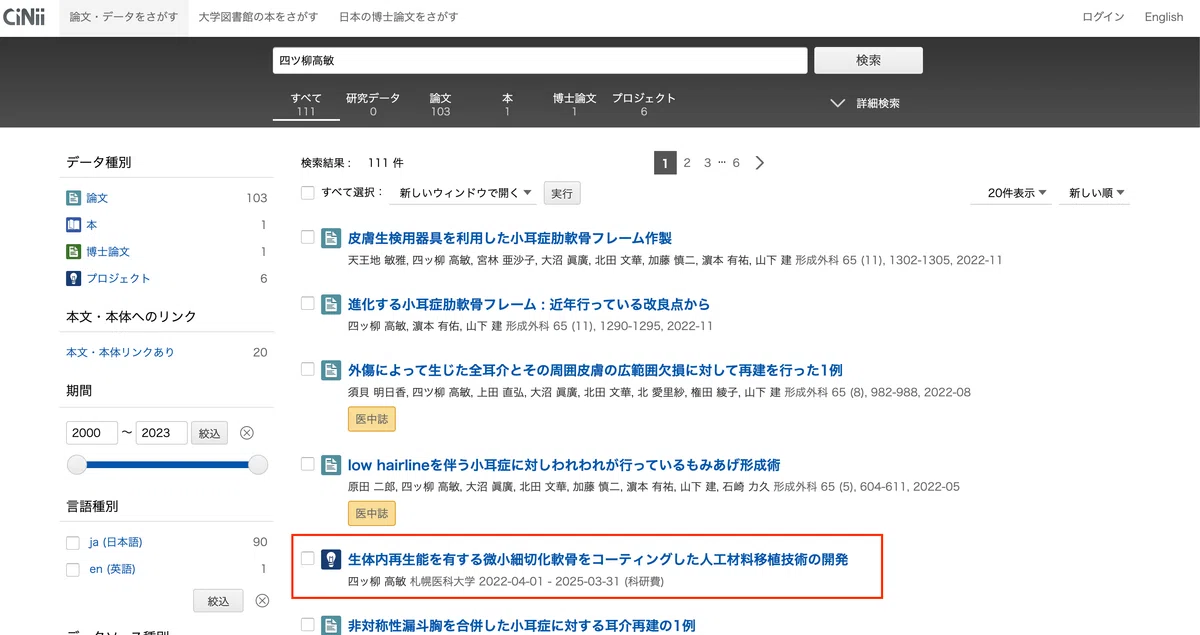1200x635 pixels.
Task: Click the right handle of period slider
Action: tap(258, 464)
